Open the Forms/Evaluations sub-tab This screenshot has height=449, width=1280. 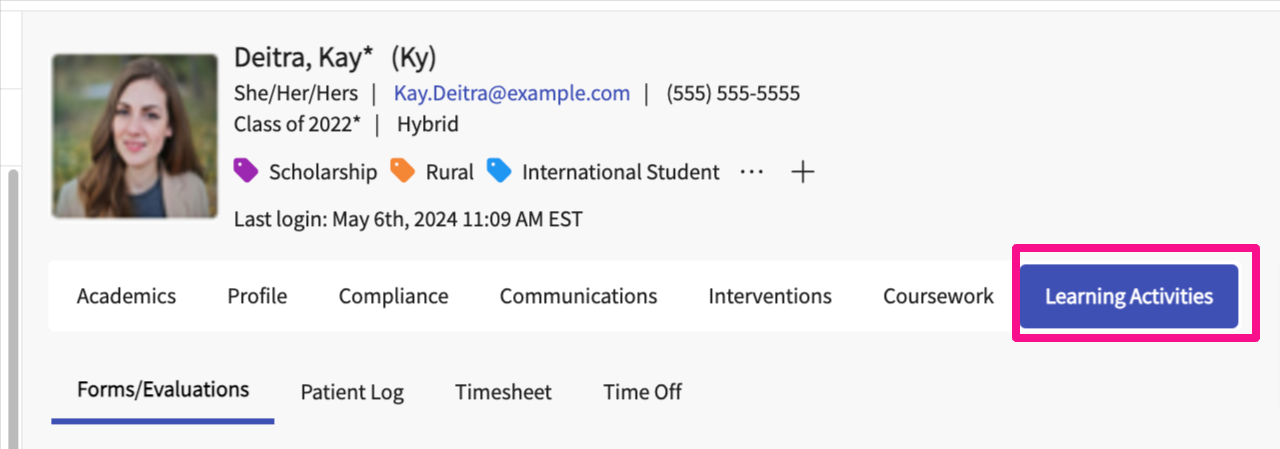click(163, 389)
